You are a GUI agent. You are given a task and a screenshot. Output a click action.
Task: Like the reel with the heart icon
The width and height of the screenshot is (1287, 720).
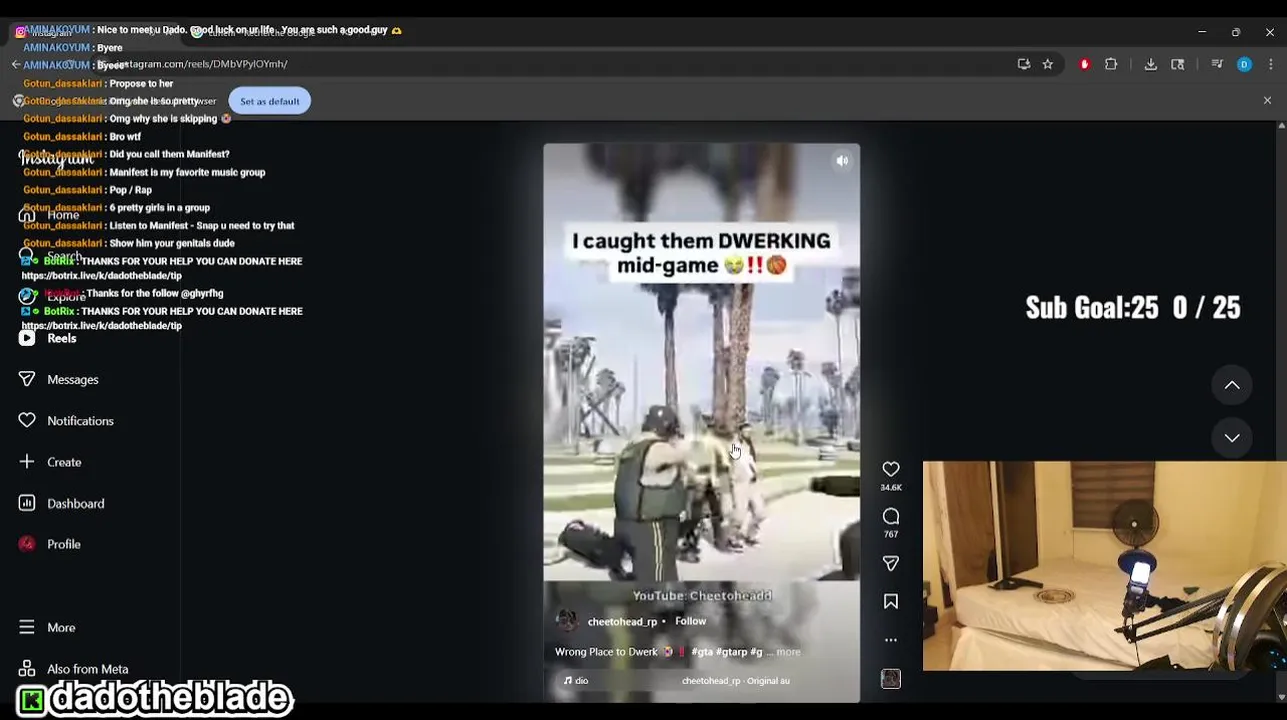click(890, 469)
